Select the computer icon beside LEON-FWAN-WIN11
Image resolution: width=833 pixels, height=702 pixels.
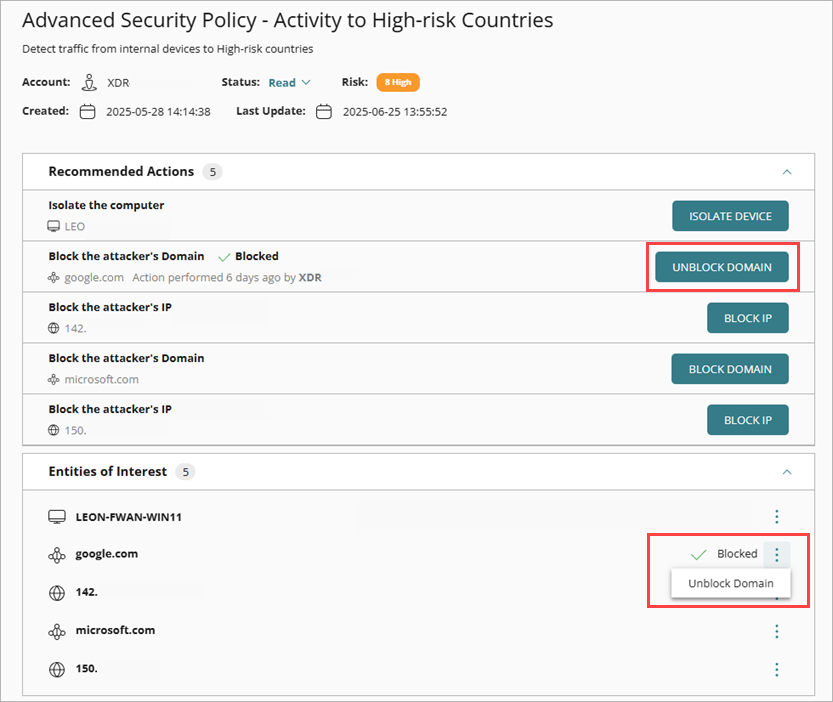click(x=57, y=516)
